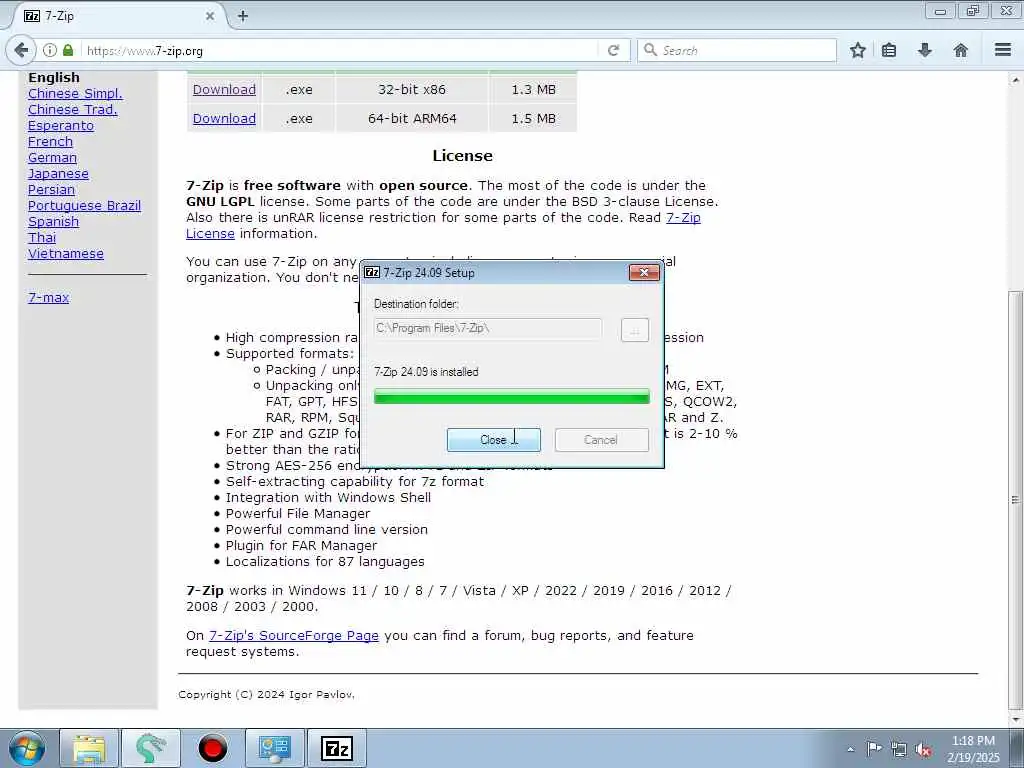
Task: Open Windows Start menu orb
Action: pos(27,748)
